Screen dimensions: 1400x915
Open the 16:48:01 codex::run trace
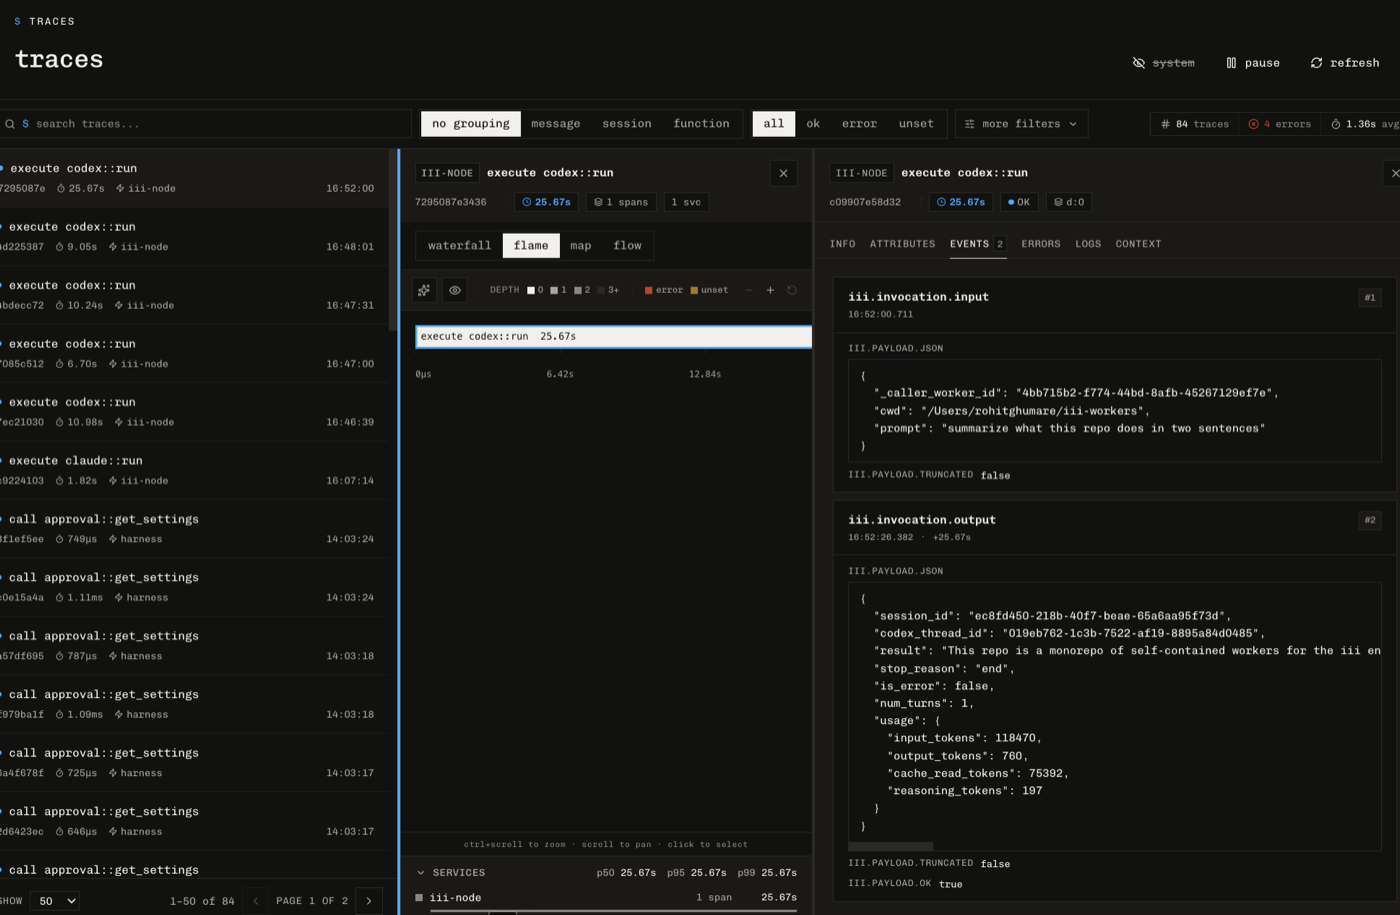point(193,237)
